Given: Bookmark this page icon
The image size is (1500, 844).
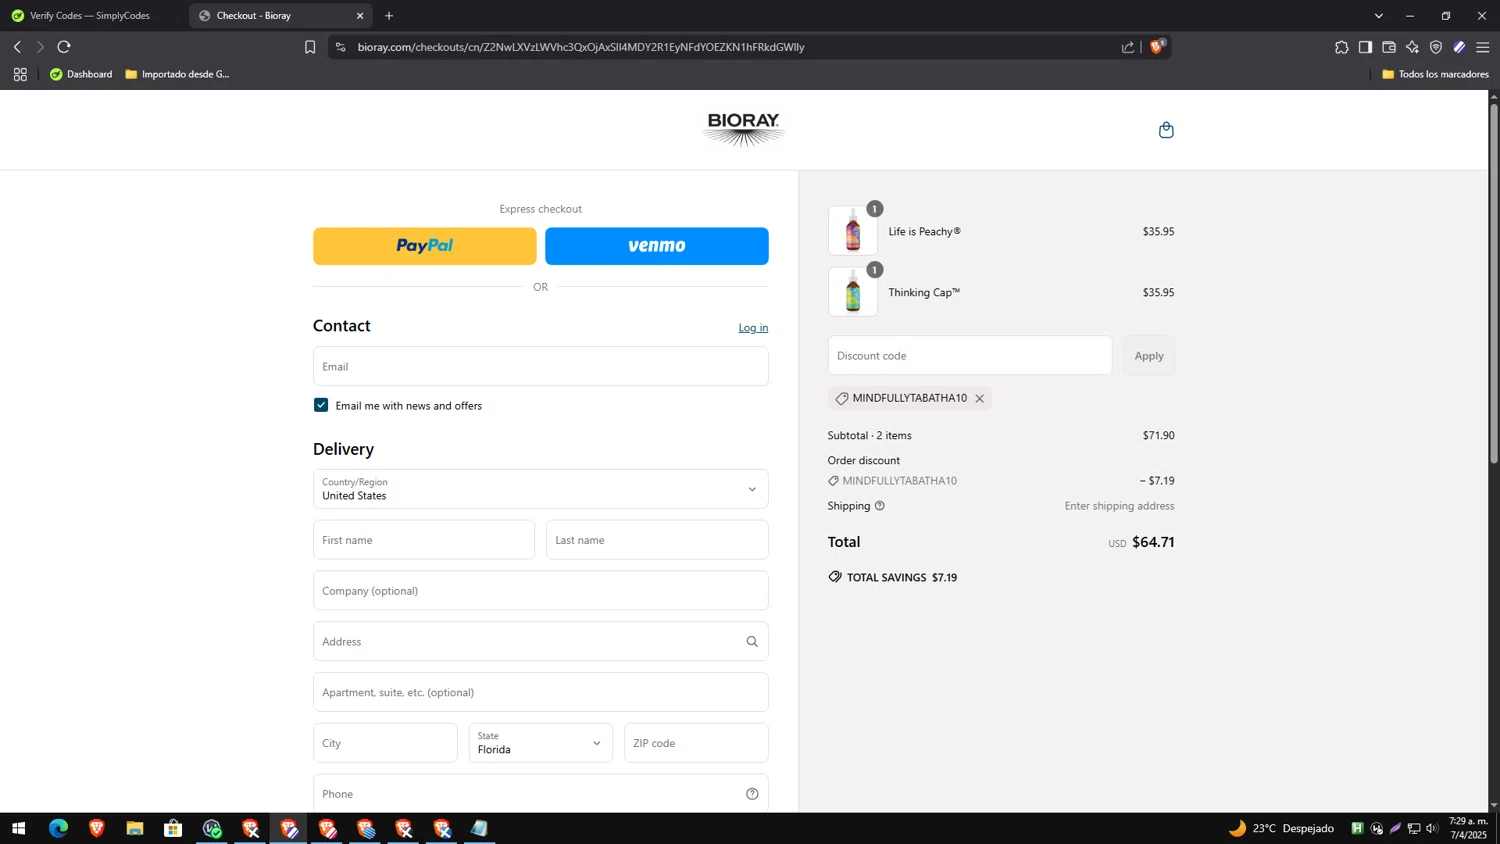Looking at the screenshot, I should tap(310, 47).
